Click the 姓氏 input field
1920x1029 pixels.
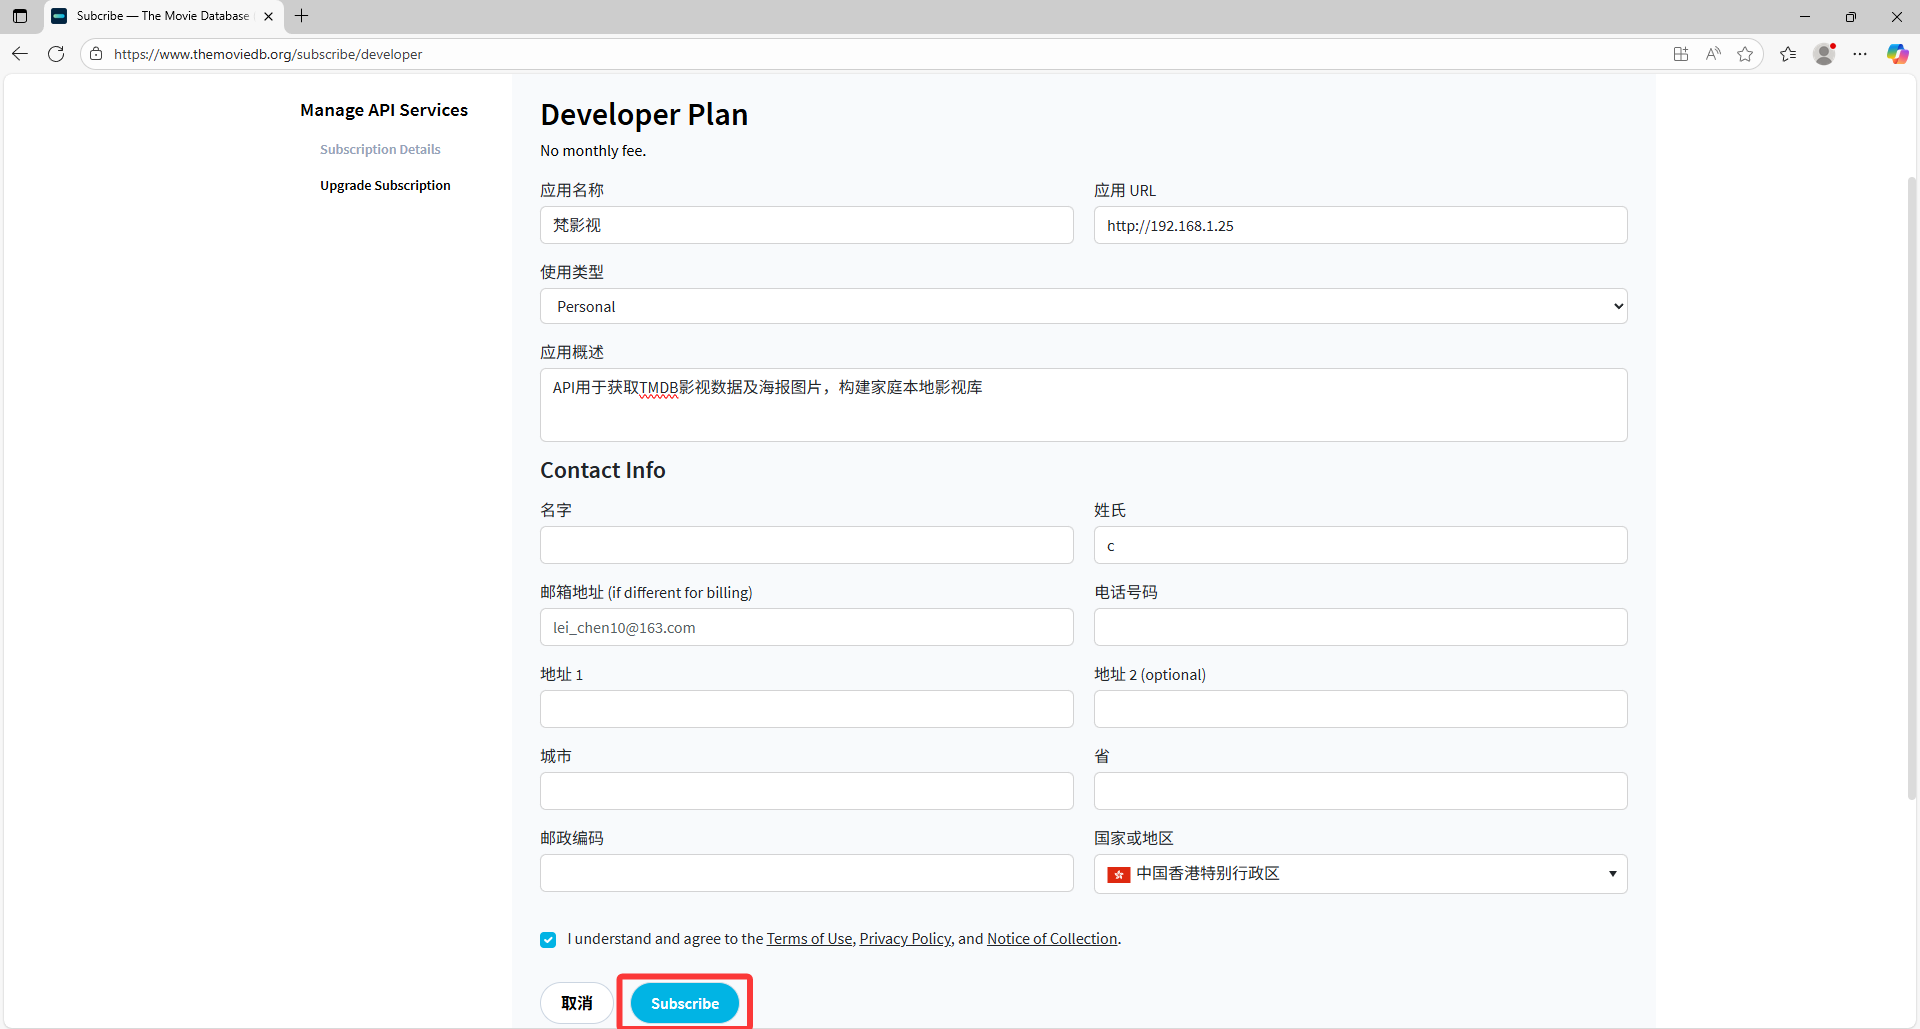pos(1361,545)
